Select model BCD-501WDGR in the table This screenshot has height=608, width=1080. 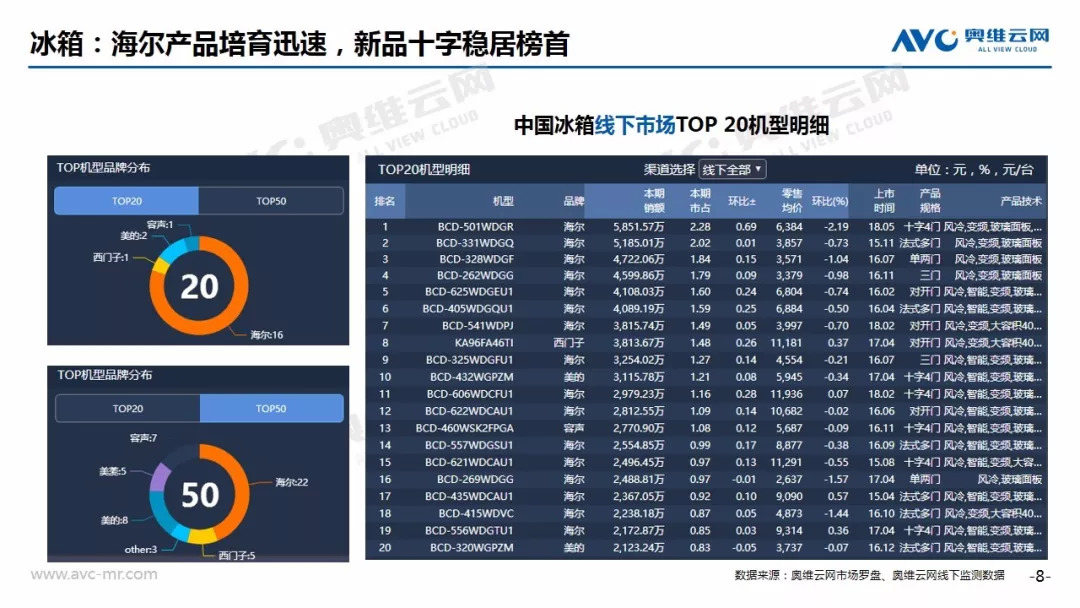coord(475,227)
